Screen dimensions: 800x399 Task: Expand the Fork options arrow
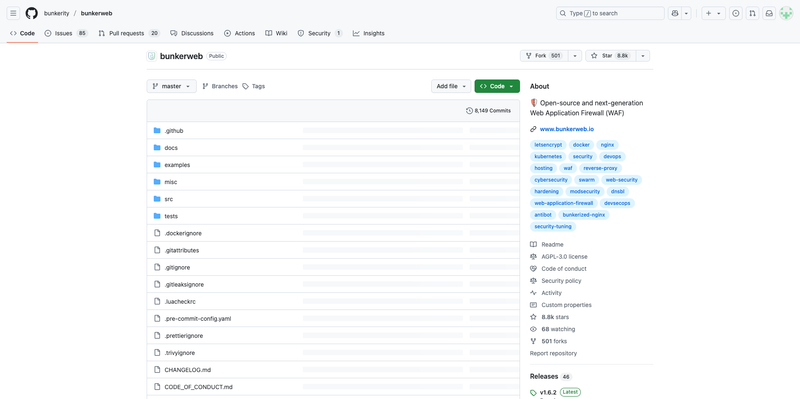point(575,56)
